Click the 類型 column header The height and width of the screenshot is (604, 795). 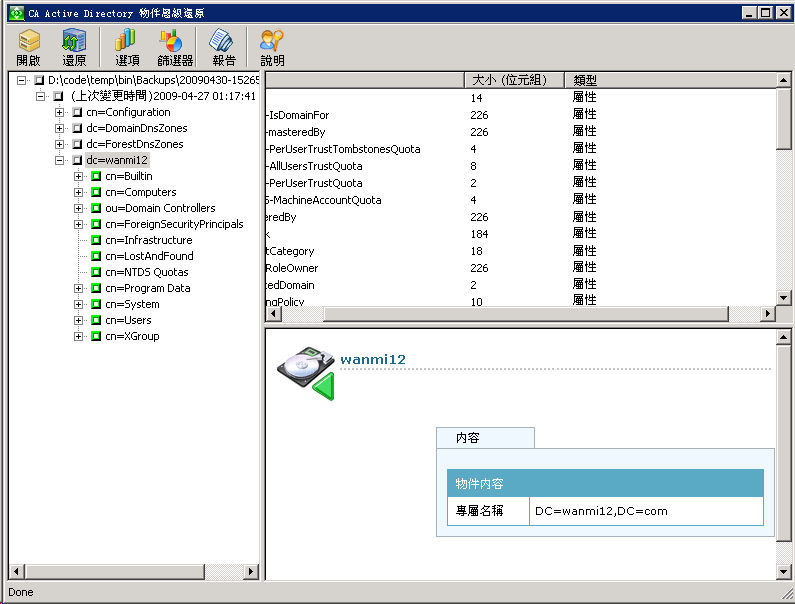click(585, 80)
